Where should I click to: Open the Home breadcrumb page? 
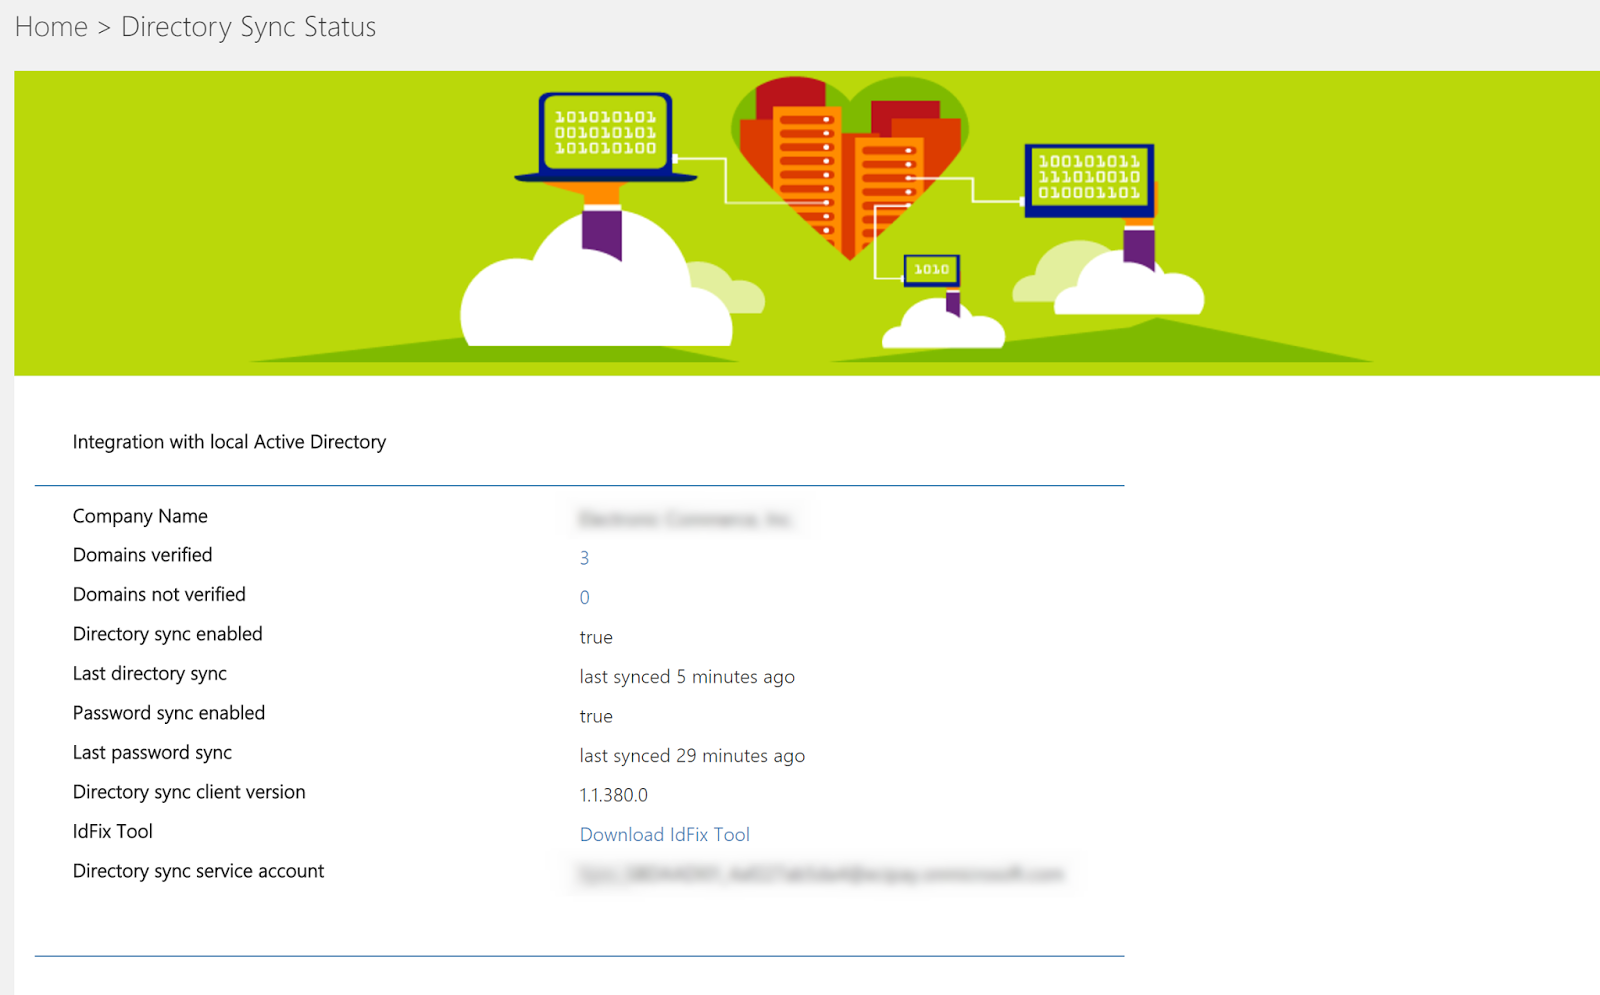click(x=50, y=27)
